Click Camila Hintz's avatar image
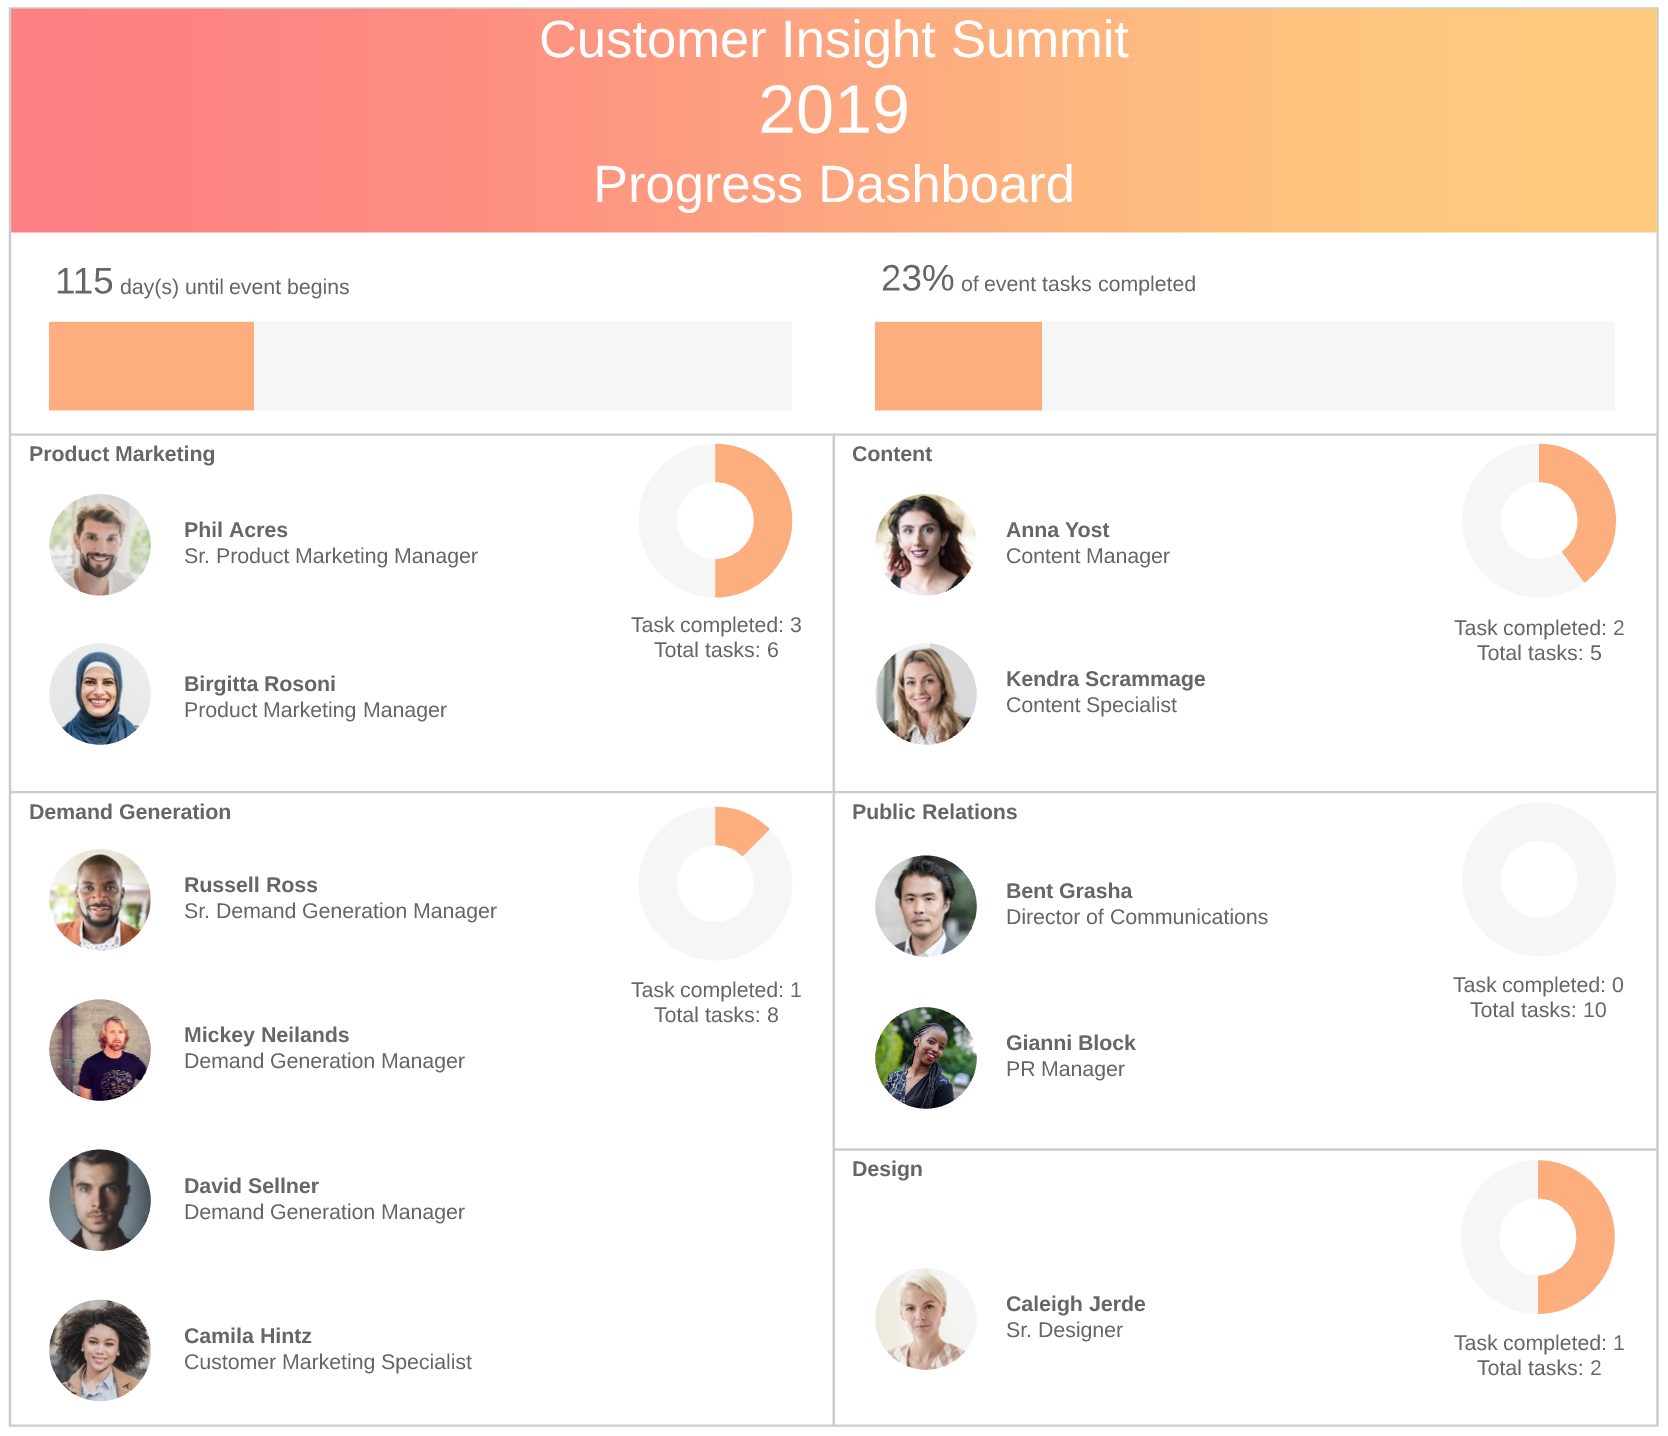The image size is (1668, 1436). 100,1350
